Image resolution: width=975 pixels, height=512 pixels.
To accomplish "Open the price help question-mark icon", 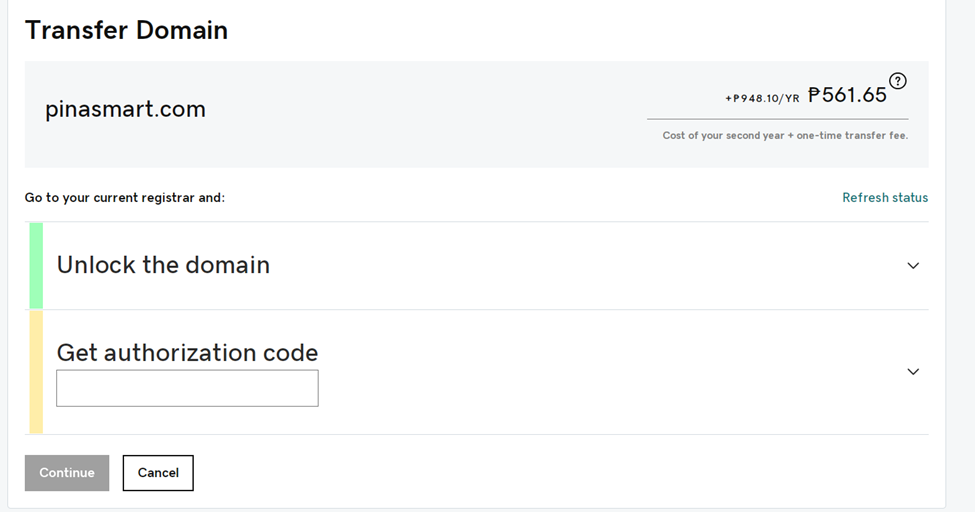I will point(897,81).
